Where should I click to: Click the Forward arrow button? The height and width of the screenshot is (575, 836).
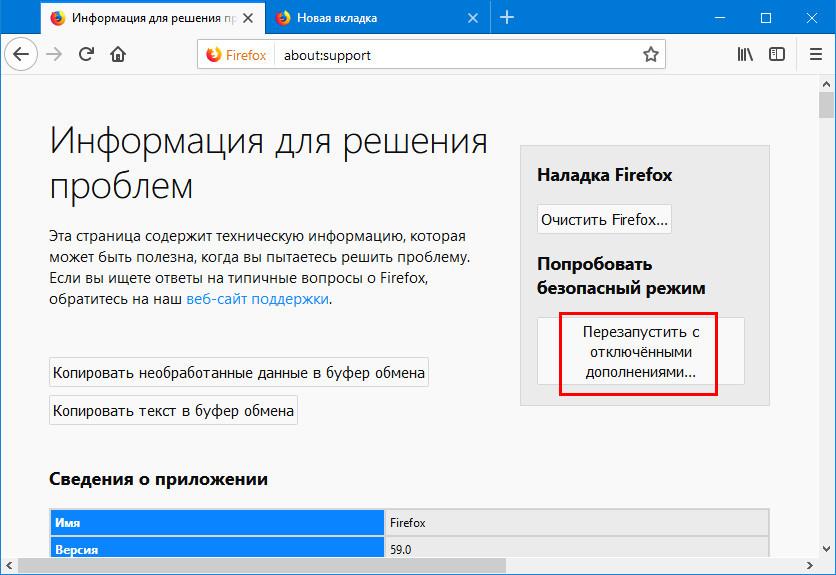click(54, 54)
